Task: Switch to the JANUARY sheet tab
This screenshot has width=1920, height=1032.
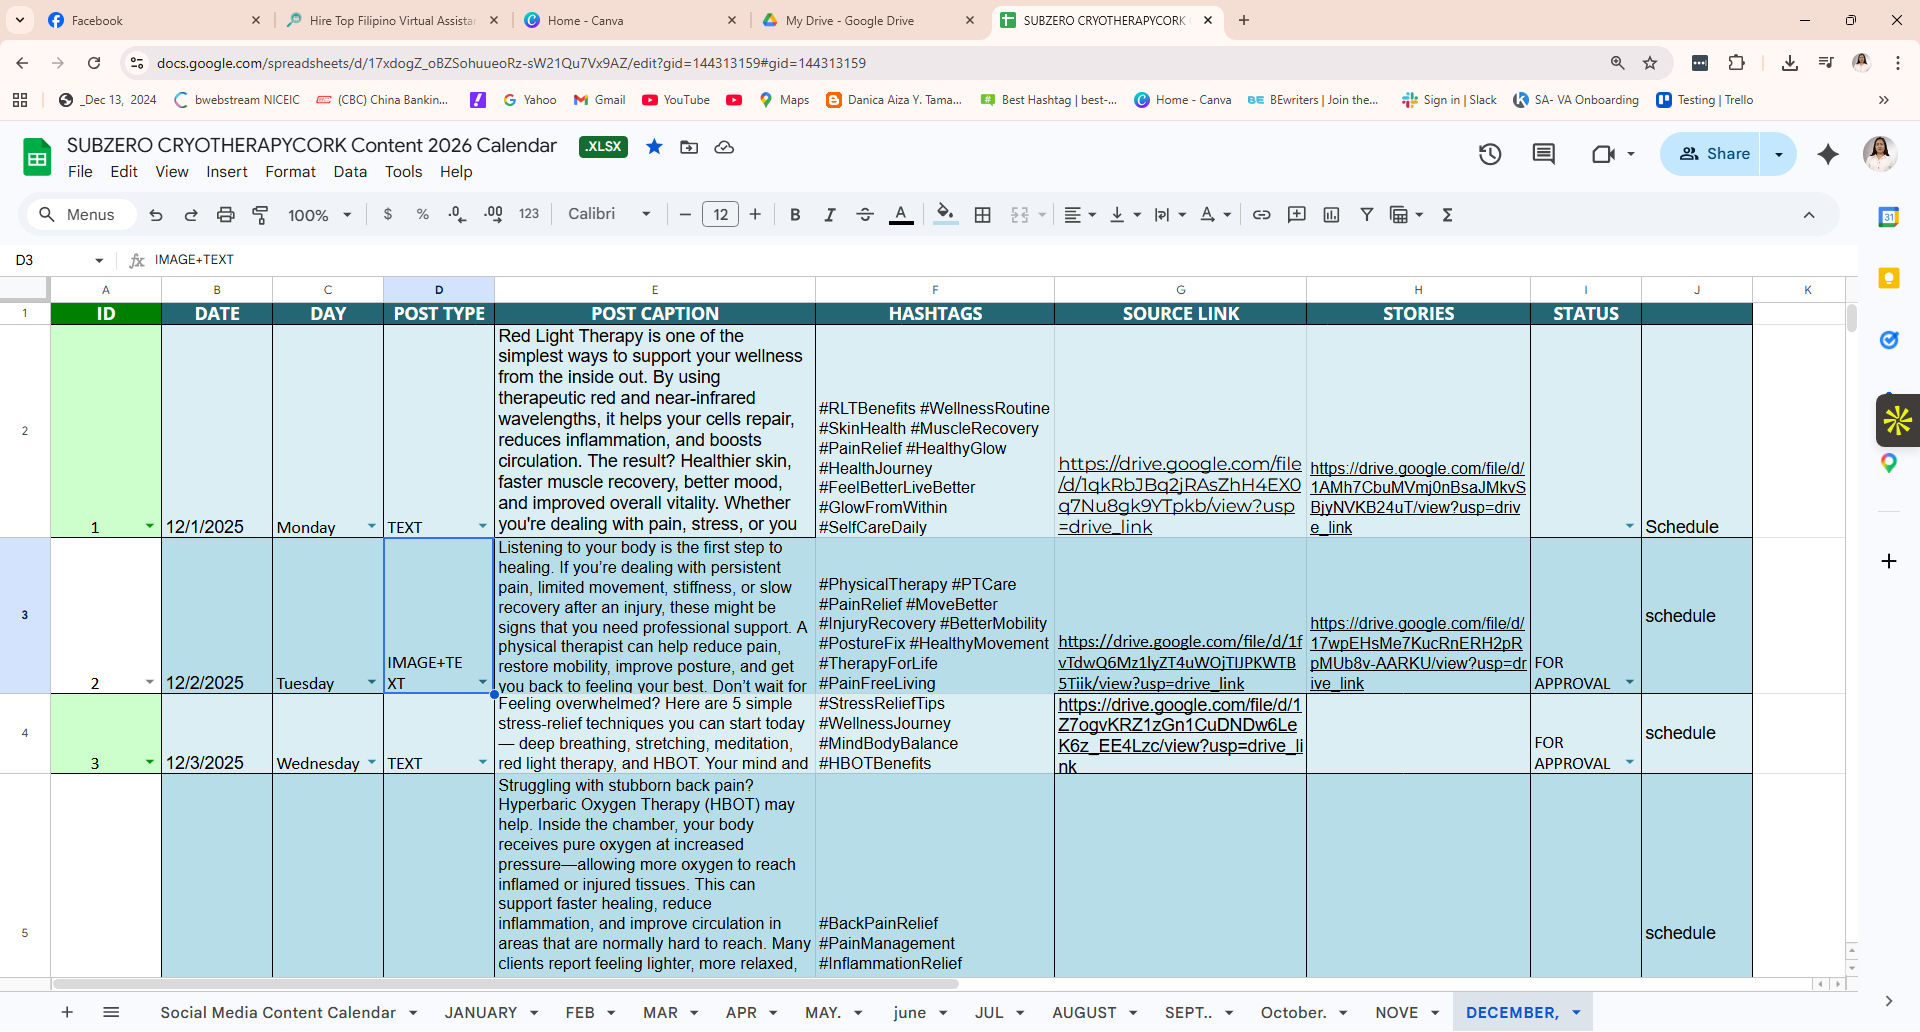Action: point(481,1013)
